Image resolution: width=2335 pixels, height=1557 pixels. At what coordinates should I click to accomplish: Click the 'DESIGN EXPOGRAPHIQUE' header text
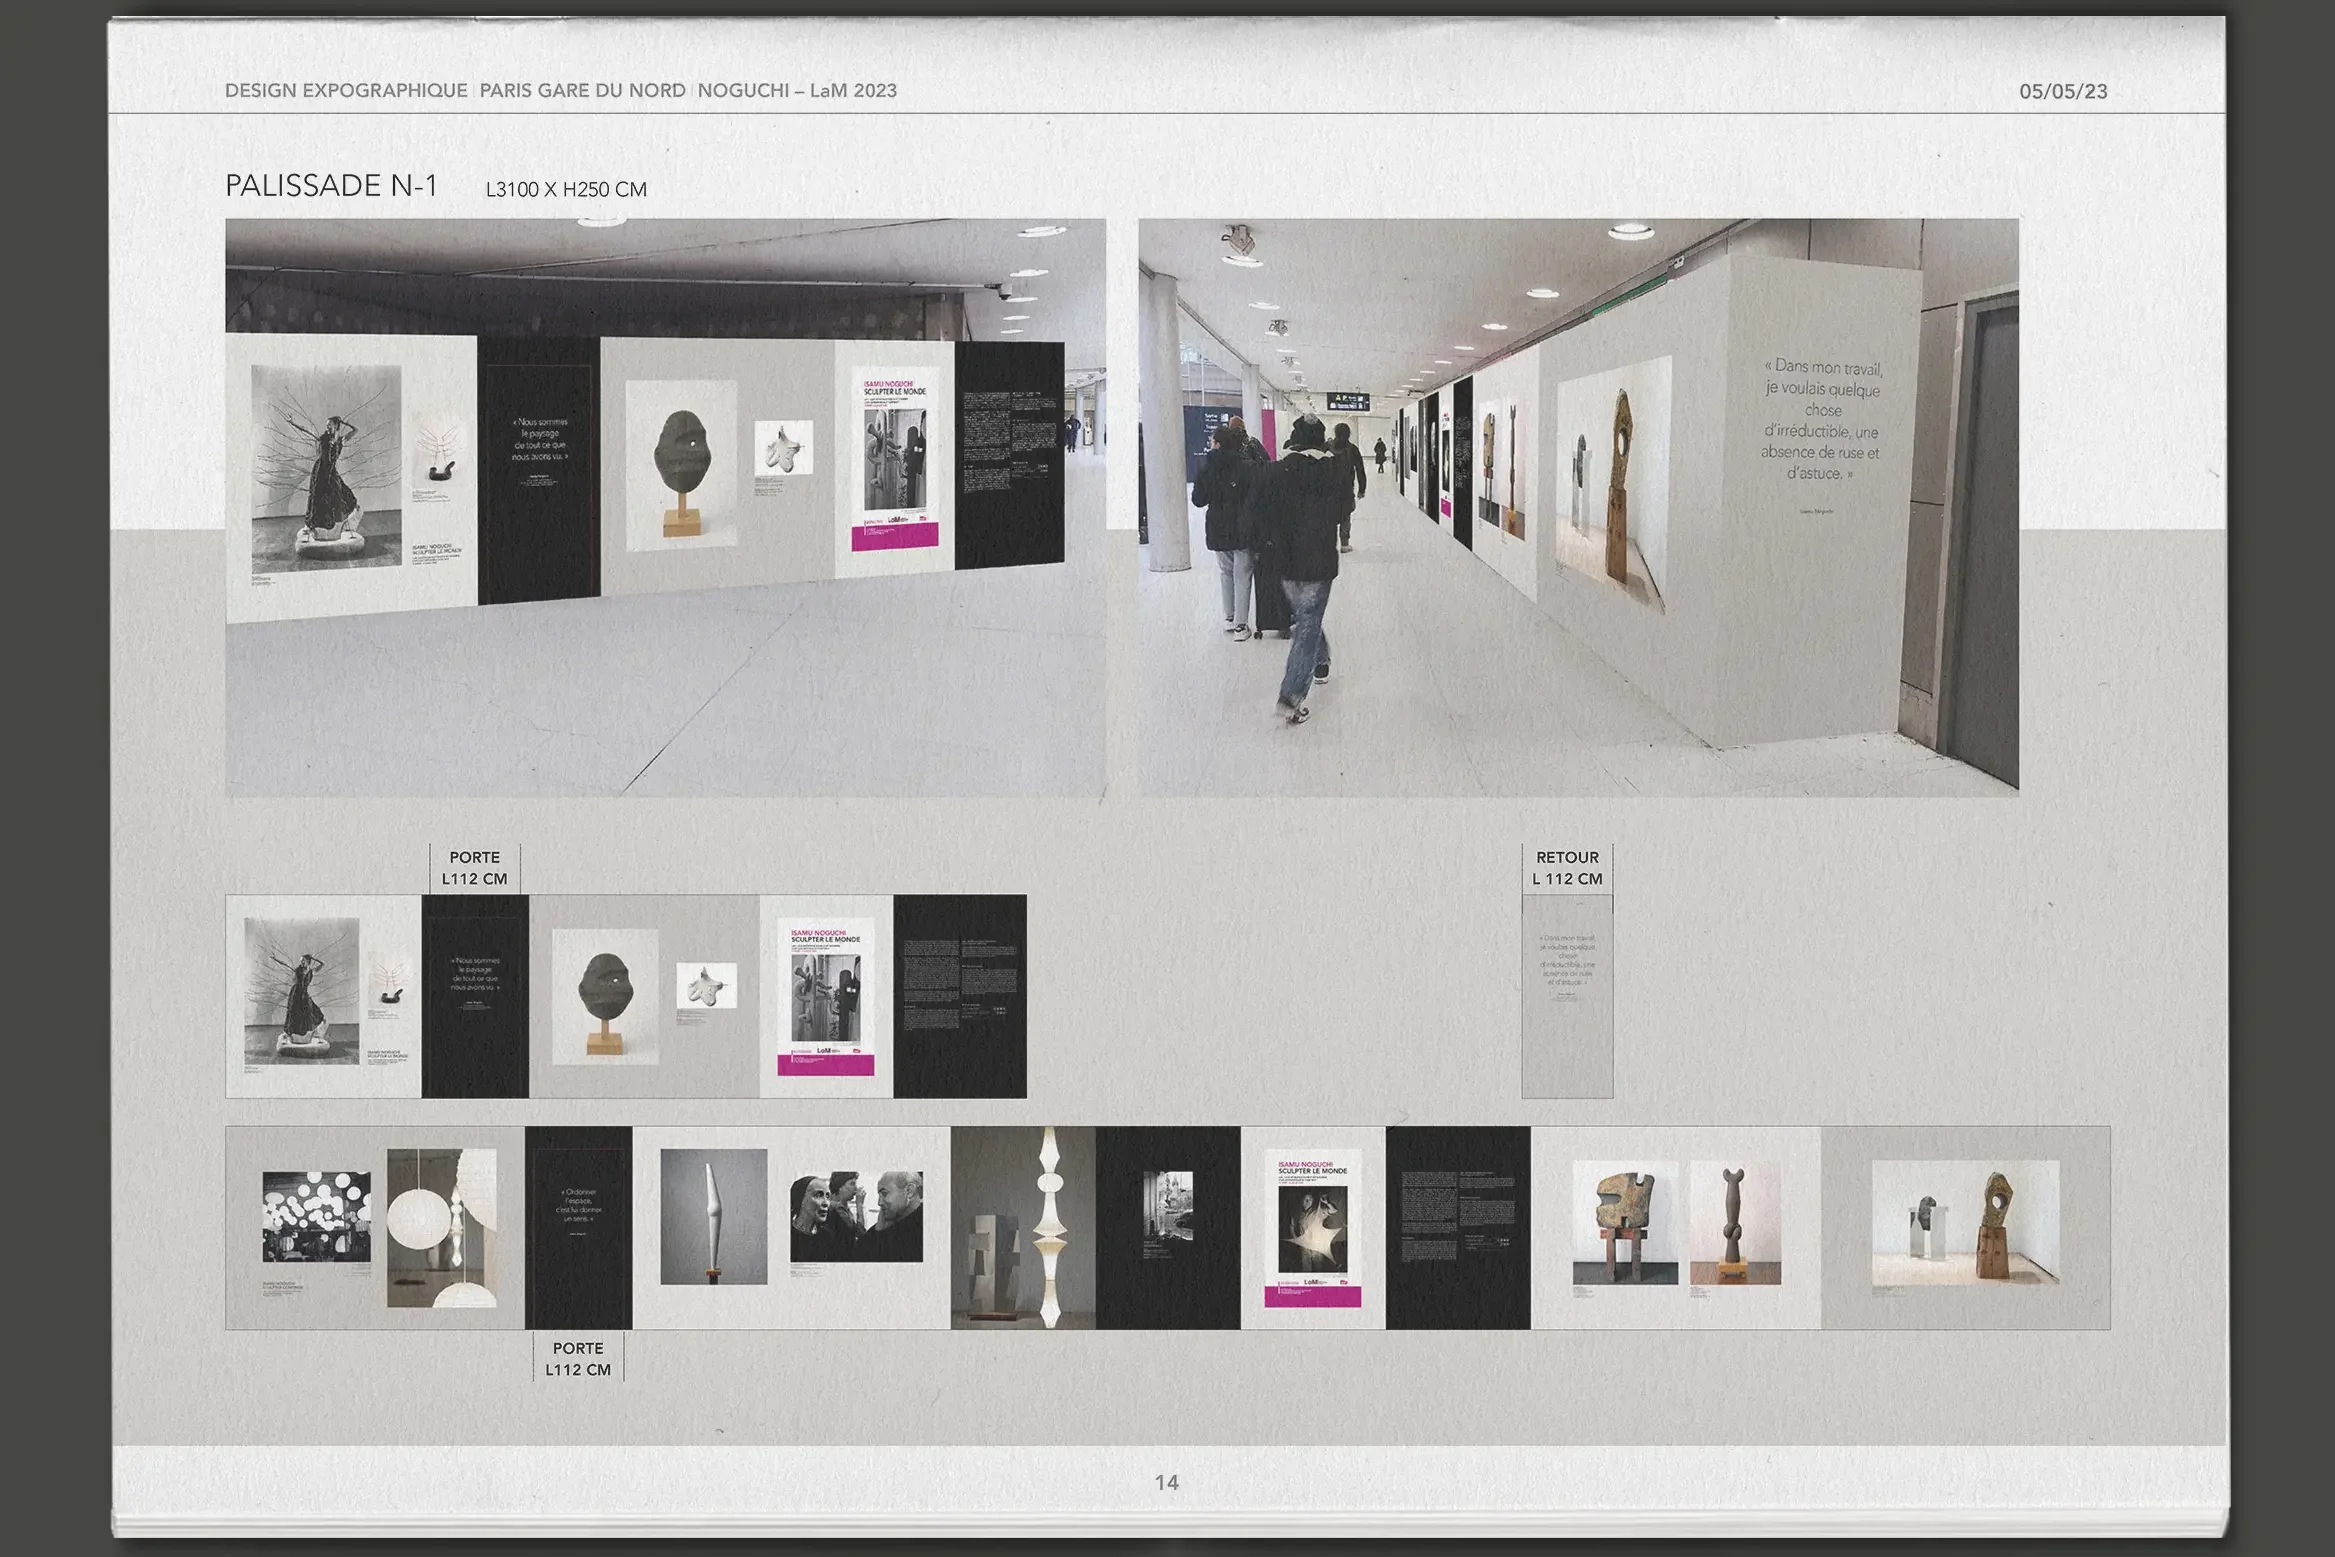coord(346,90)
